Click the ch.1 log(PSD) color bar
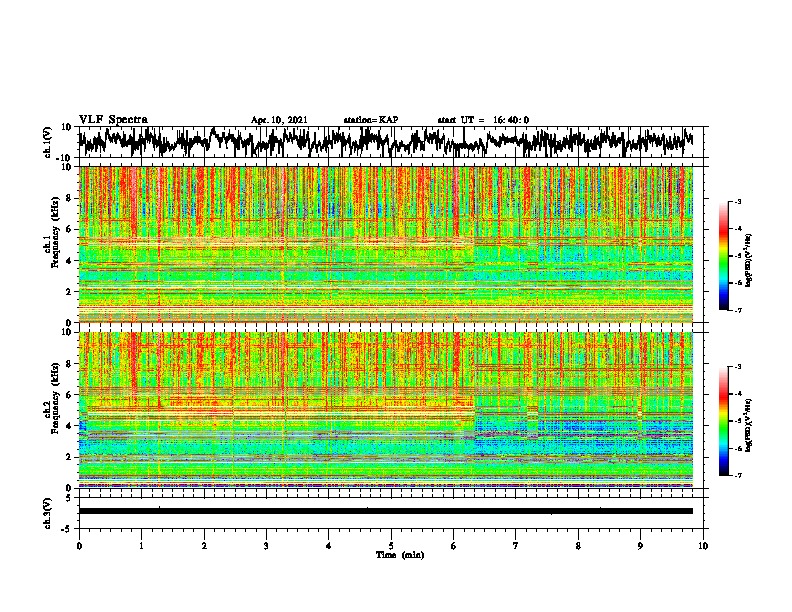This screenshot has width=792, height=612. coord(724,255)
